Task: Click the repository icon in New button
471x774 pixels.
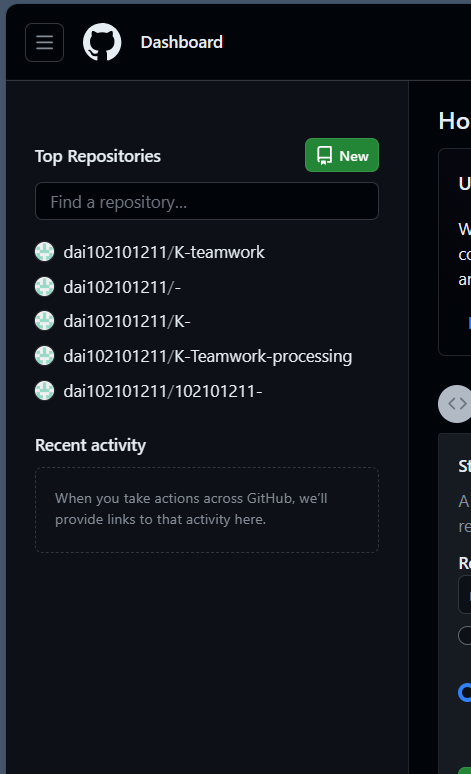Action: point(324,155)
